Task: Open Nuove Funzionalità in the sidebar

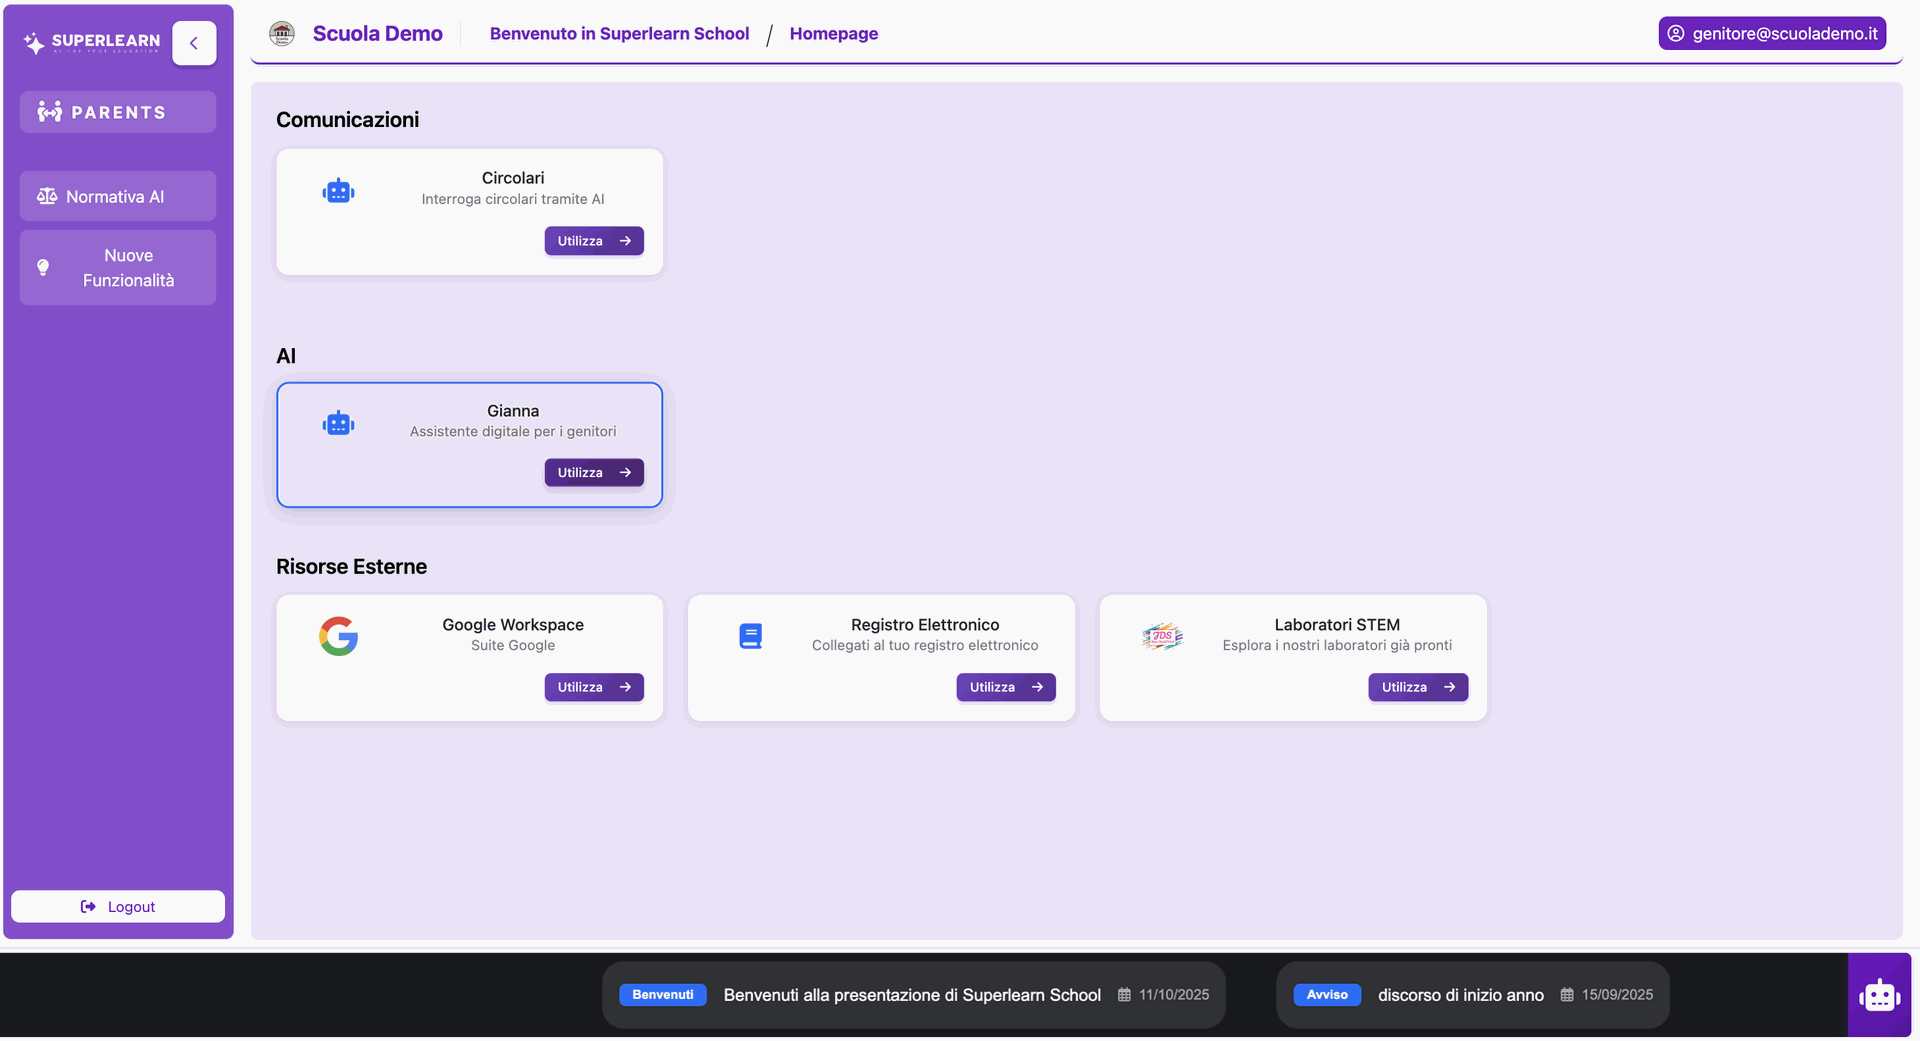Action: 118,268
